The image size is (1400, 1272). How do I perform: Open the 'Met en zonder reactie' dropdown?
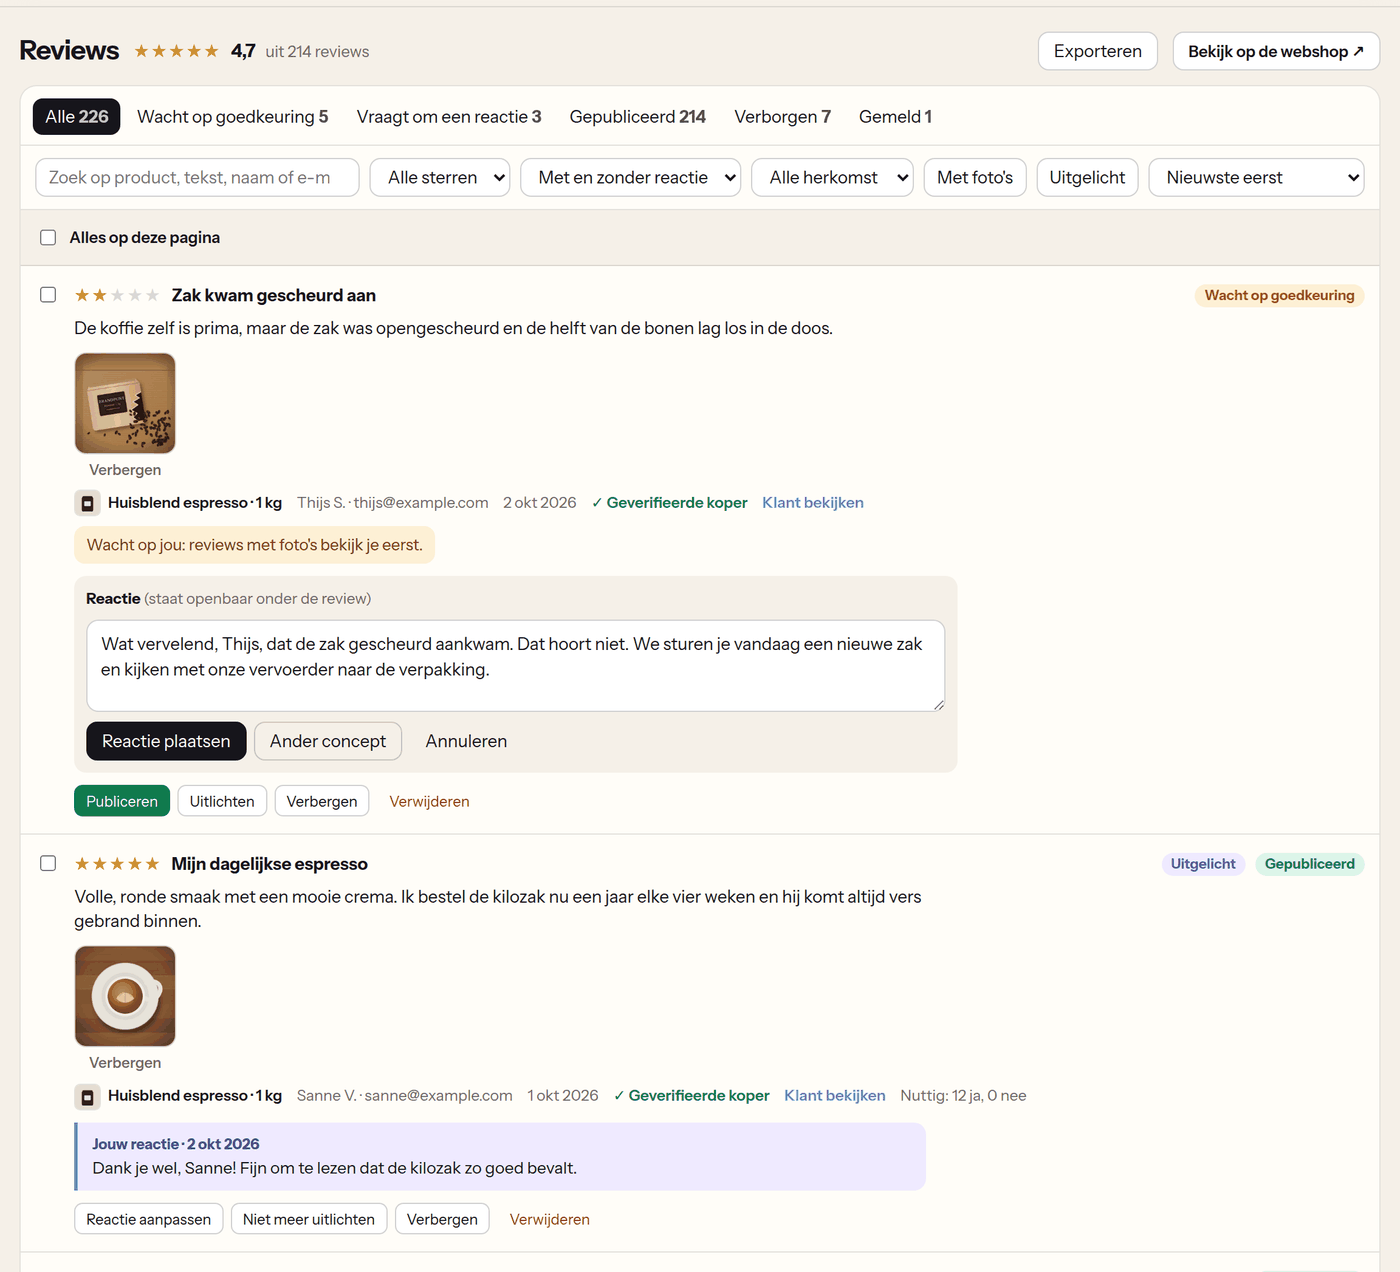[631, 178]
